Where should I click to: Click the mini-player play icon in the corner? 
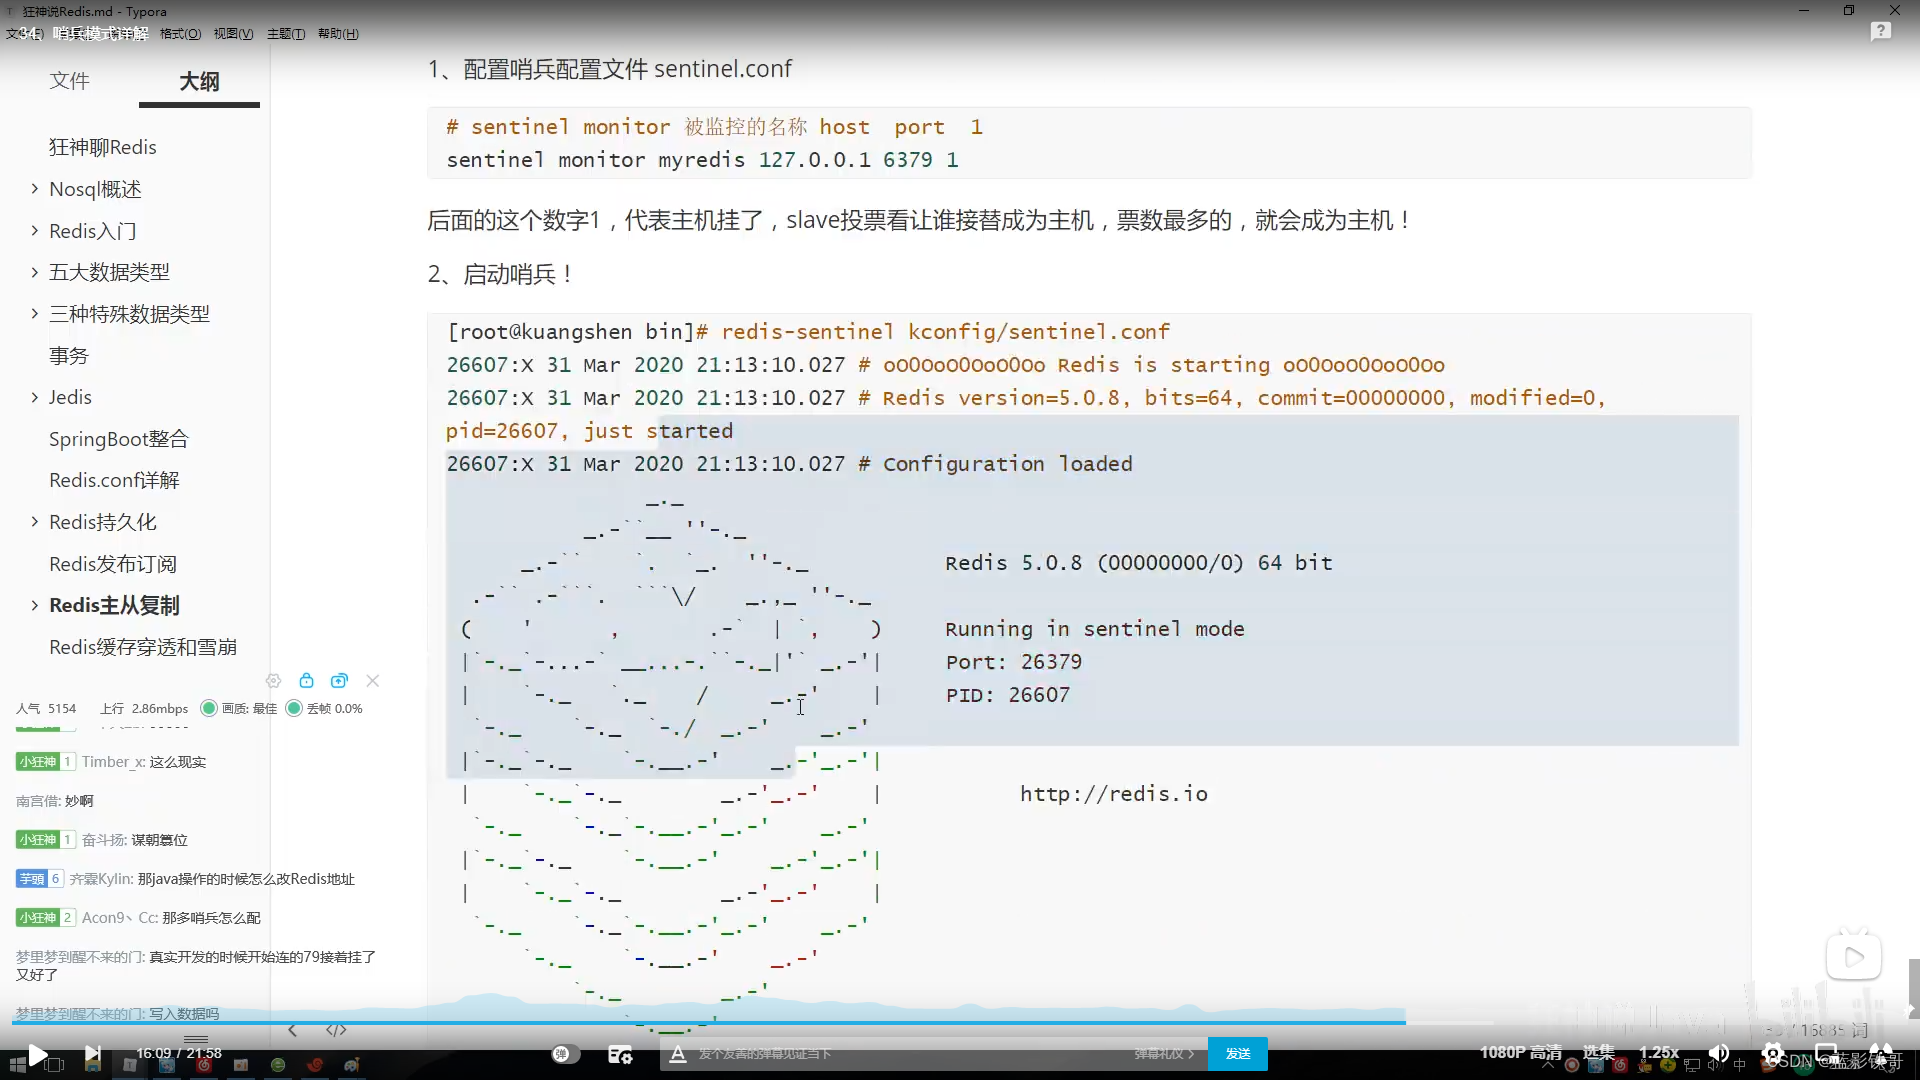point(1854,957)
